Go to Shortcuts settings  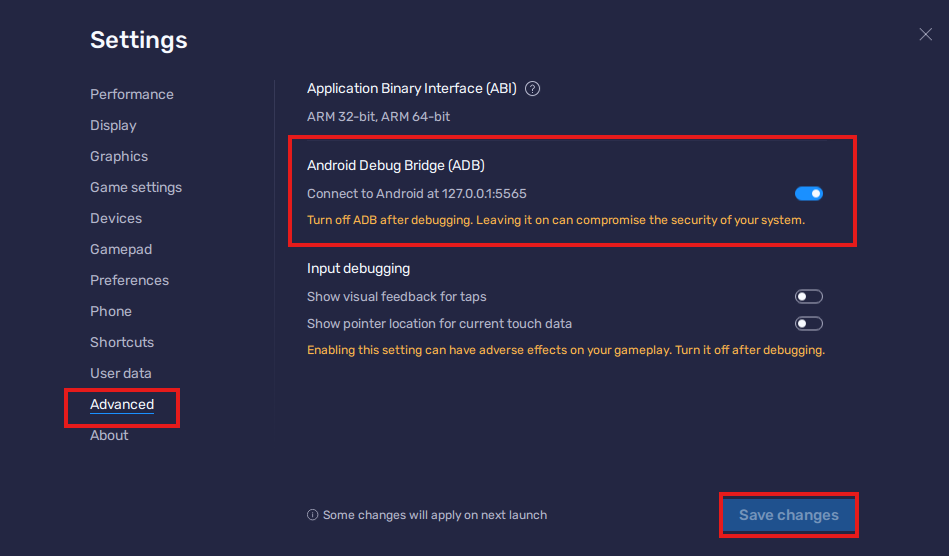click(122, 342)
